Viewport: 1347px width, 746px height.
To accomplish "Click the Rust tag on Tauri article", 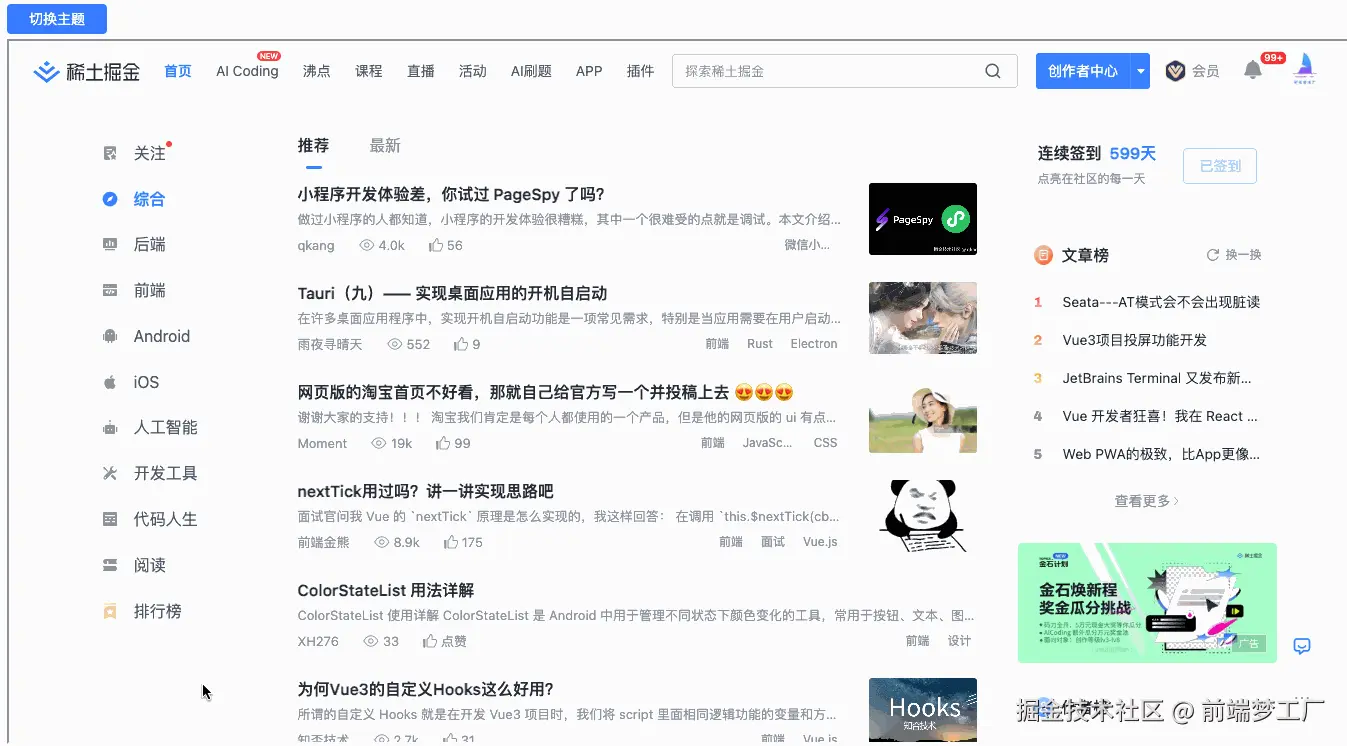I will point(760,344).
